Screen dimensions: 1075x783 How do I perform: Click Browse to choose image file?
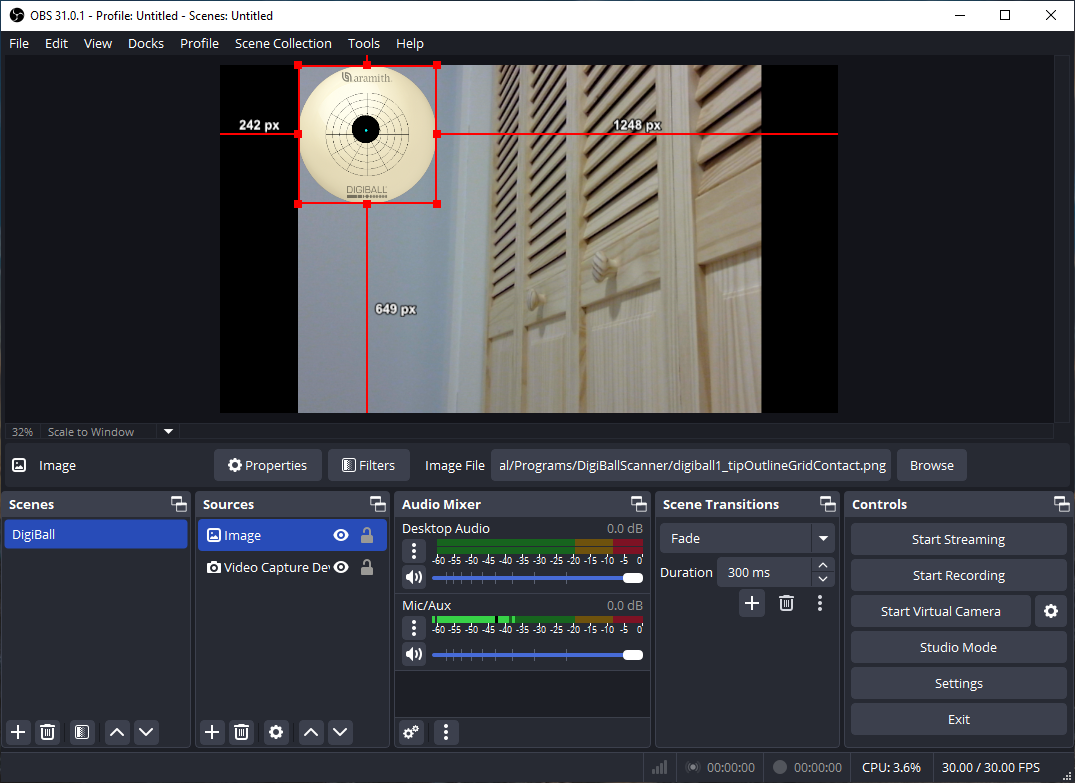point(931,465)
